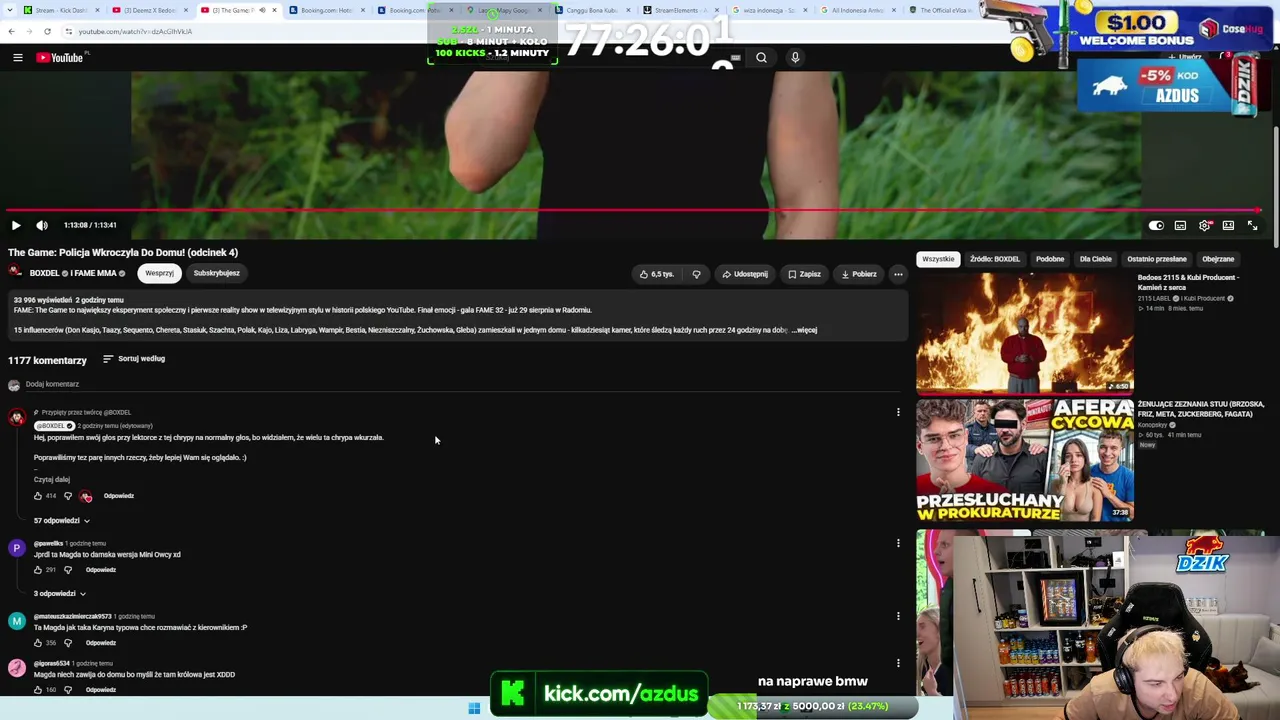Toggle the autoplay switch in the player
Viewport: 1280px width, 720px height.
1156,226
